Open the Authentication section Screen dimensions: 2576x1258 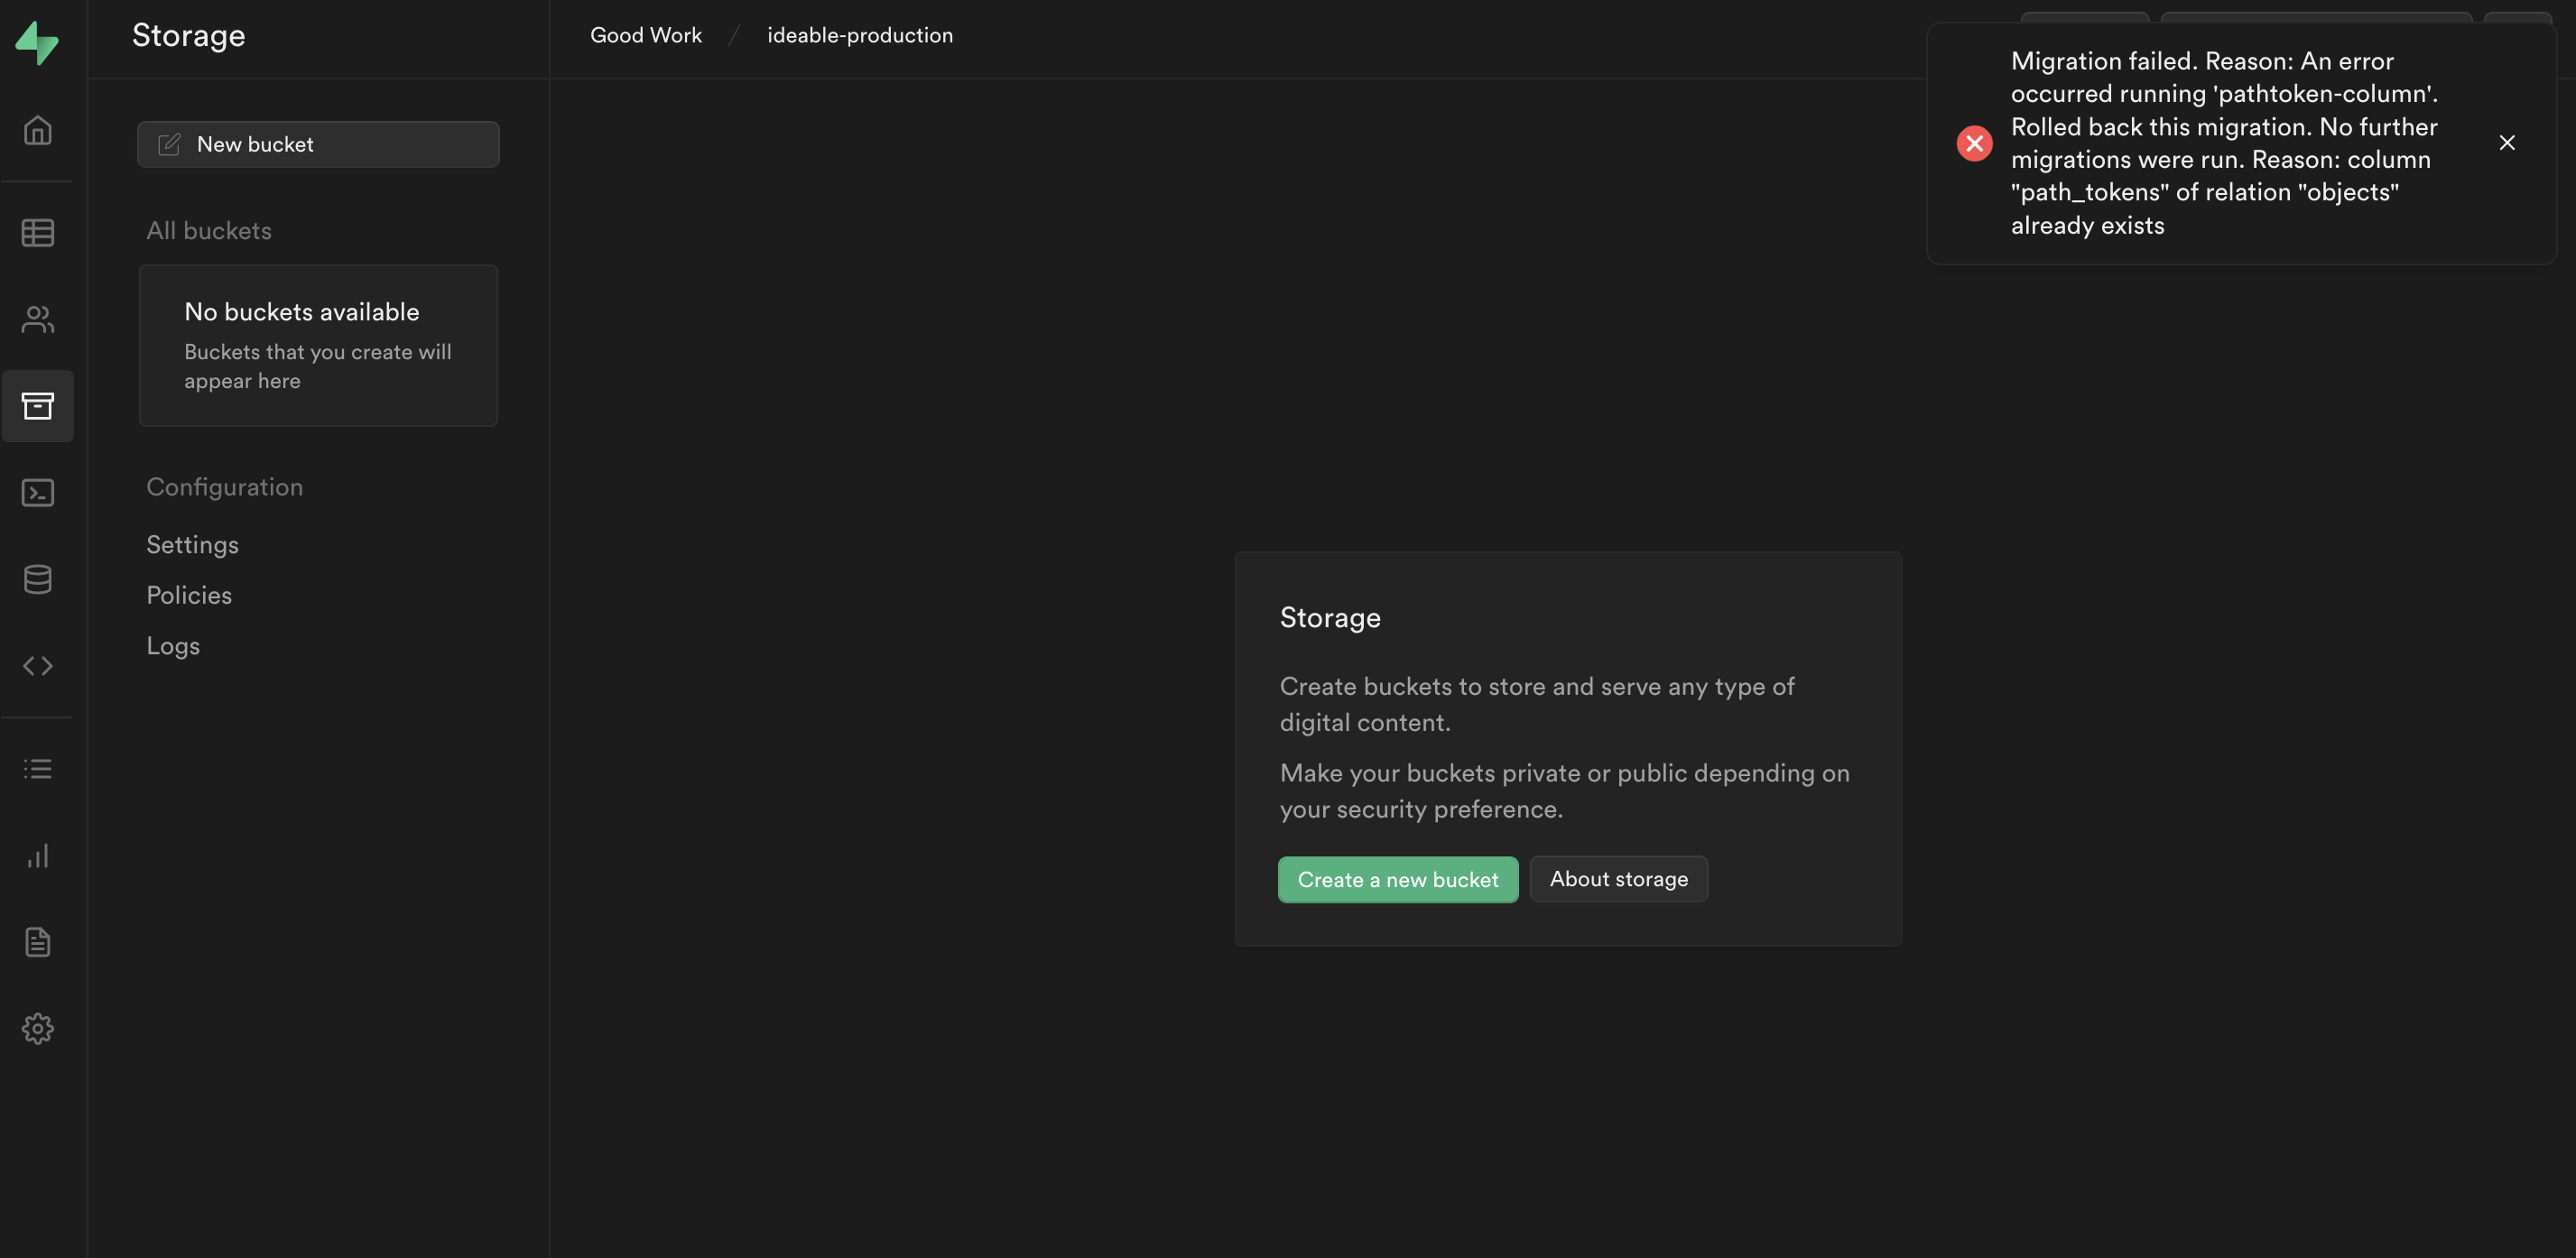point(37,319)
